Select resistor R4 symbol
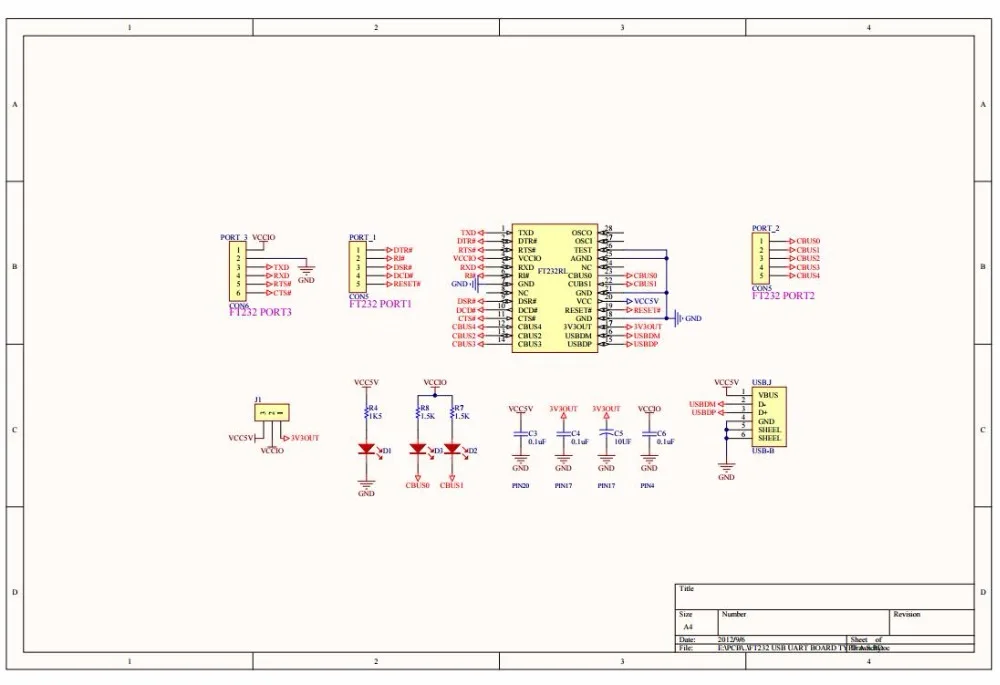Screen dimensions: 1000x685 (367, 411)
